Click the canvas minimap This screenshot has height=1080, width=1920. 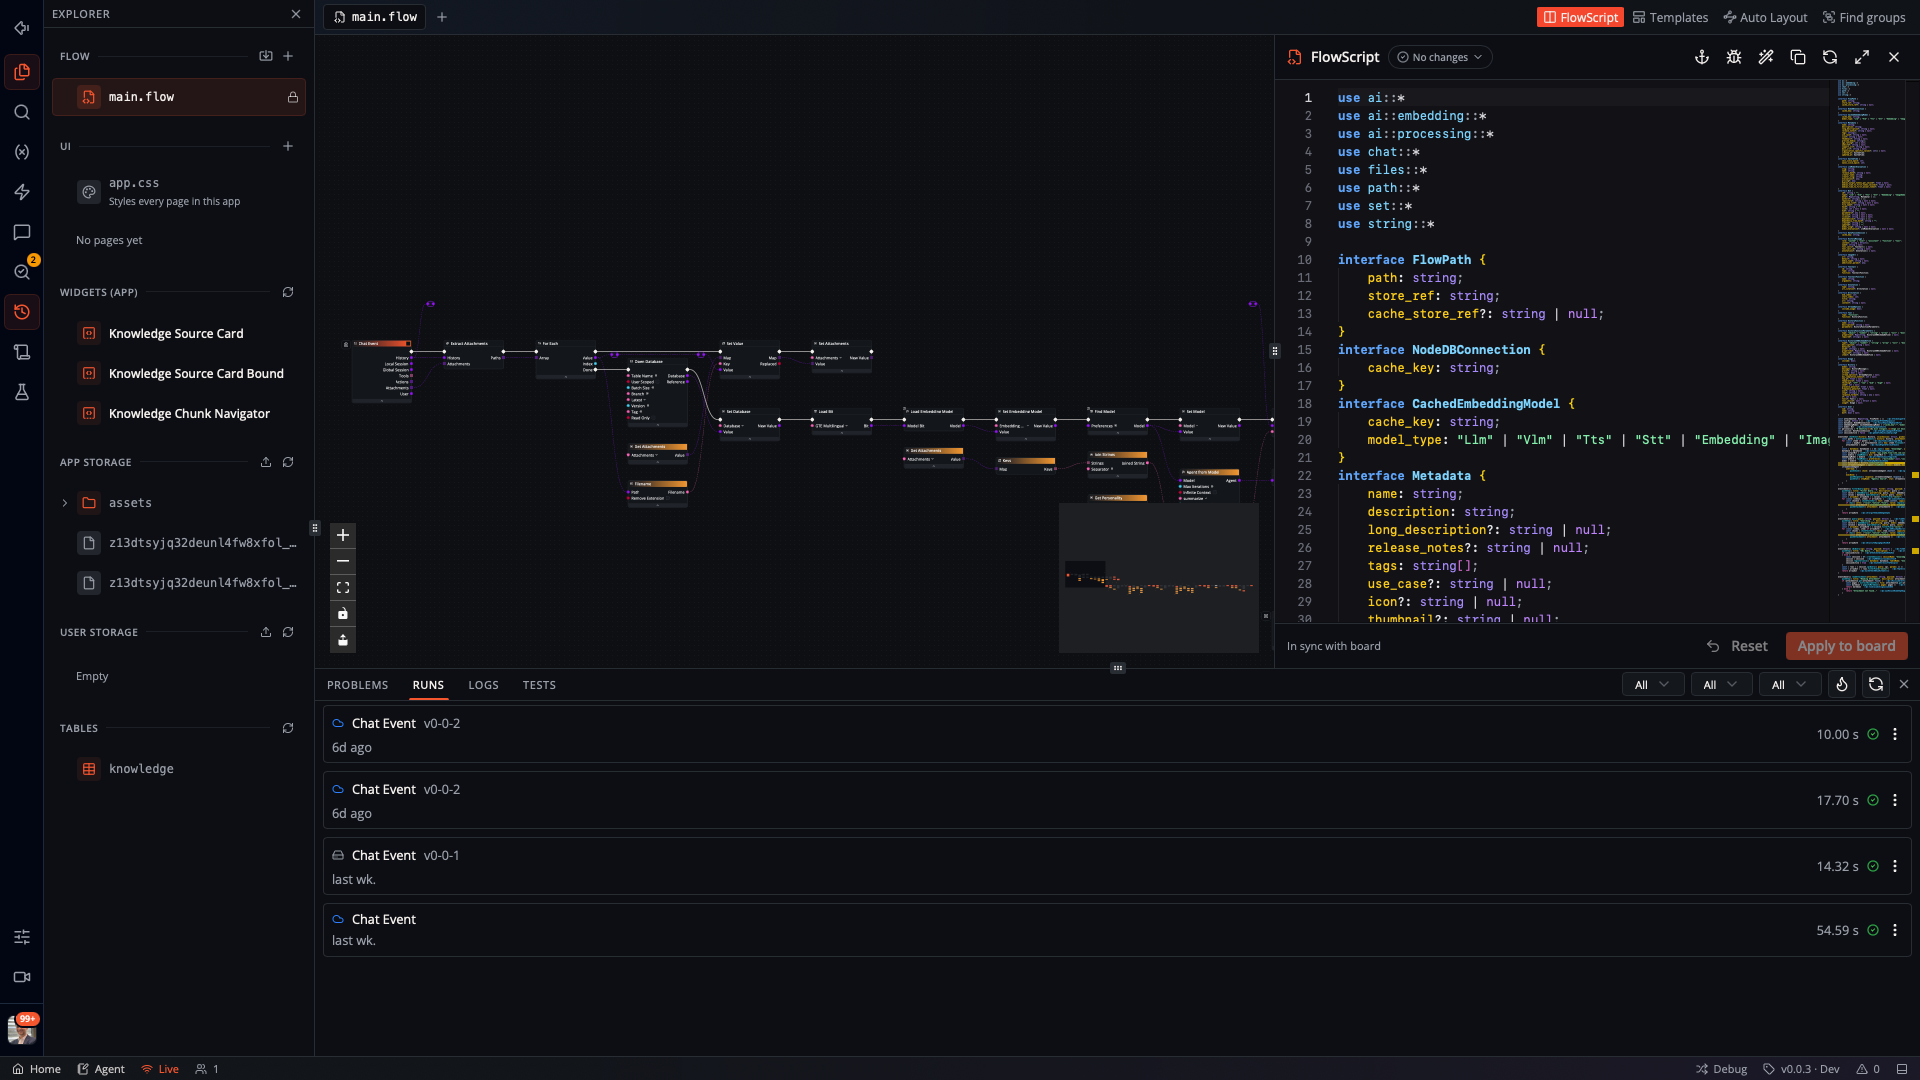point(1159,578)
